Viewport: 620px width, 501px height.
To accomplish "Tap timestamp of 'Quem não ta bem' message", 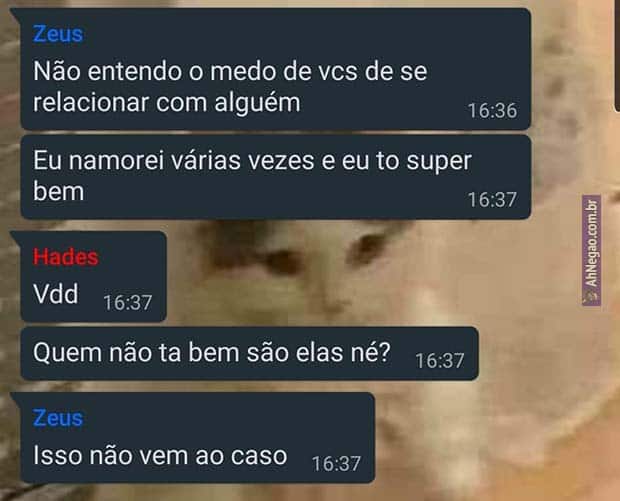I will pos(440,361).
